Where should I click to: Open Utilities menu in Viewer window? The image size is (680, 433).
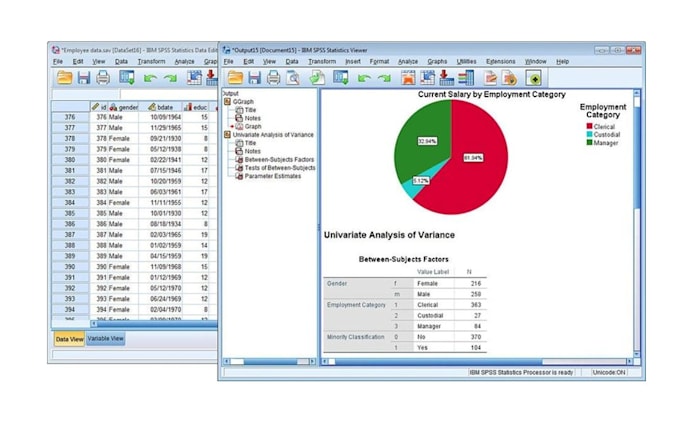click(x=467, y=62)
